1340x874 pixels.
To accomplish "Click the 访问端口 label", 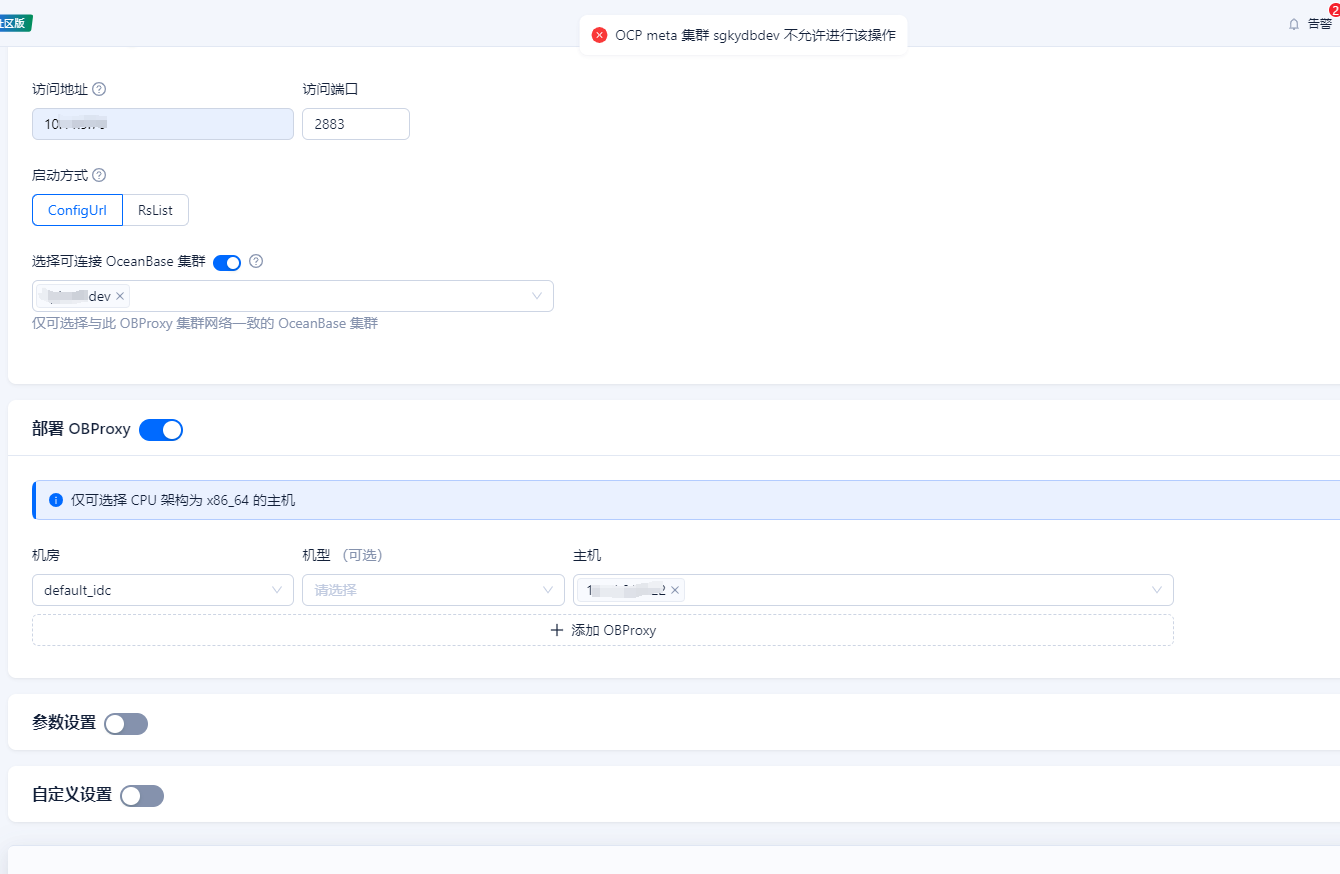I will (330, 89).
